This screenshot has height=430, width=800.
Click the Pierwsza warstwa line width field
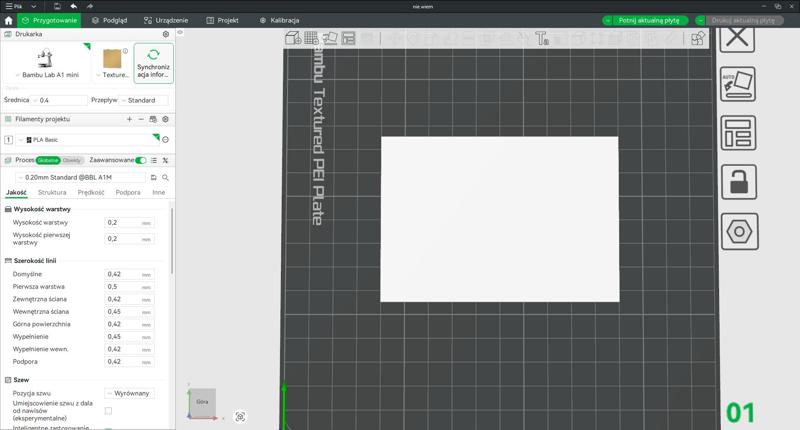[x=129, y=287]
